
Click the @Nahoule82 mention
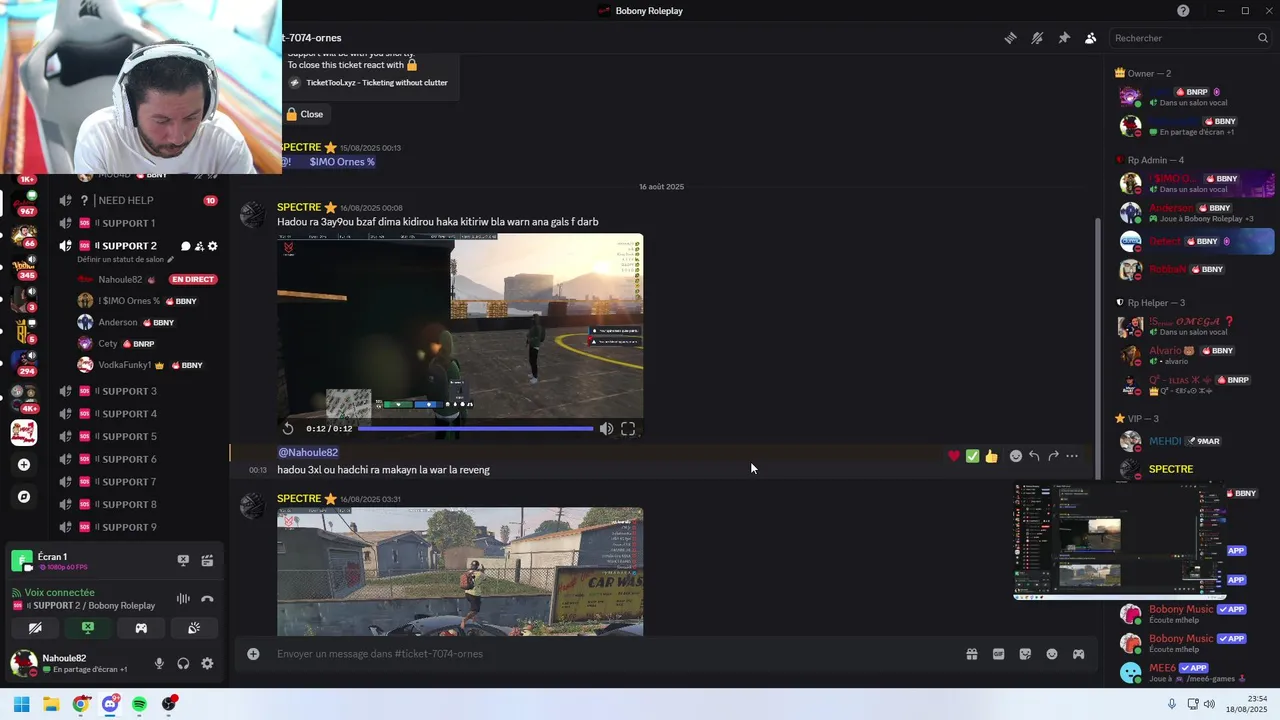tap(308, 452)
